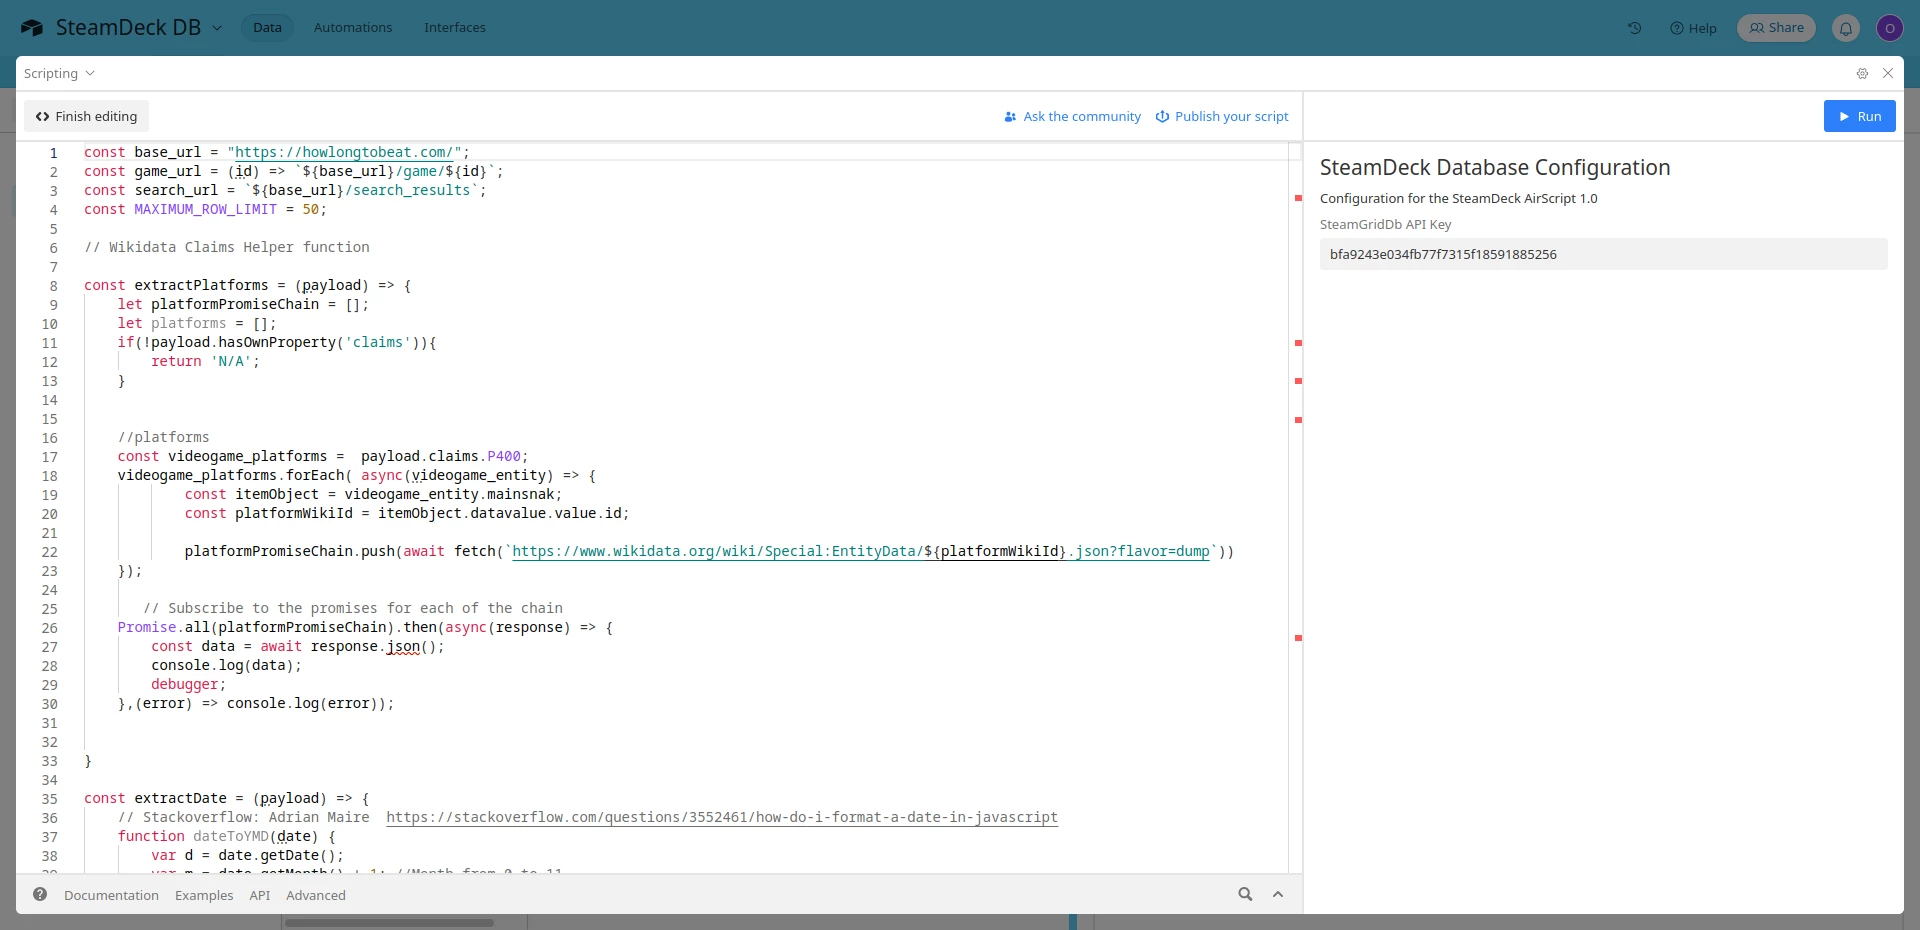Open notifications bell
Viewport: 1920px width, 930px height.
(1846, 28)
